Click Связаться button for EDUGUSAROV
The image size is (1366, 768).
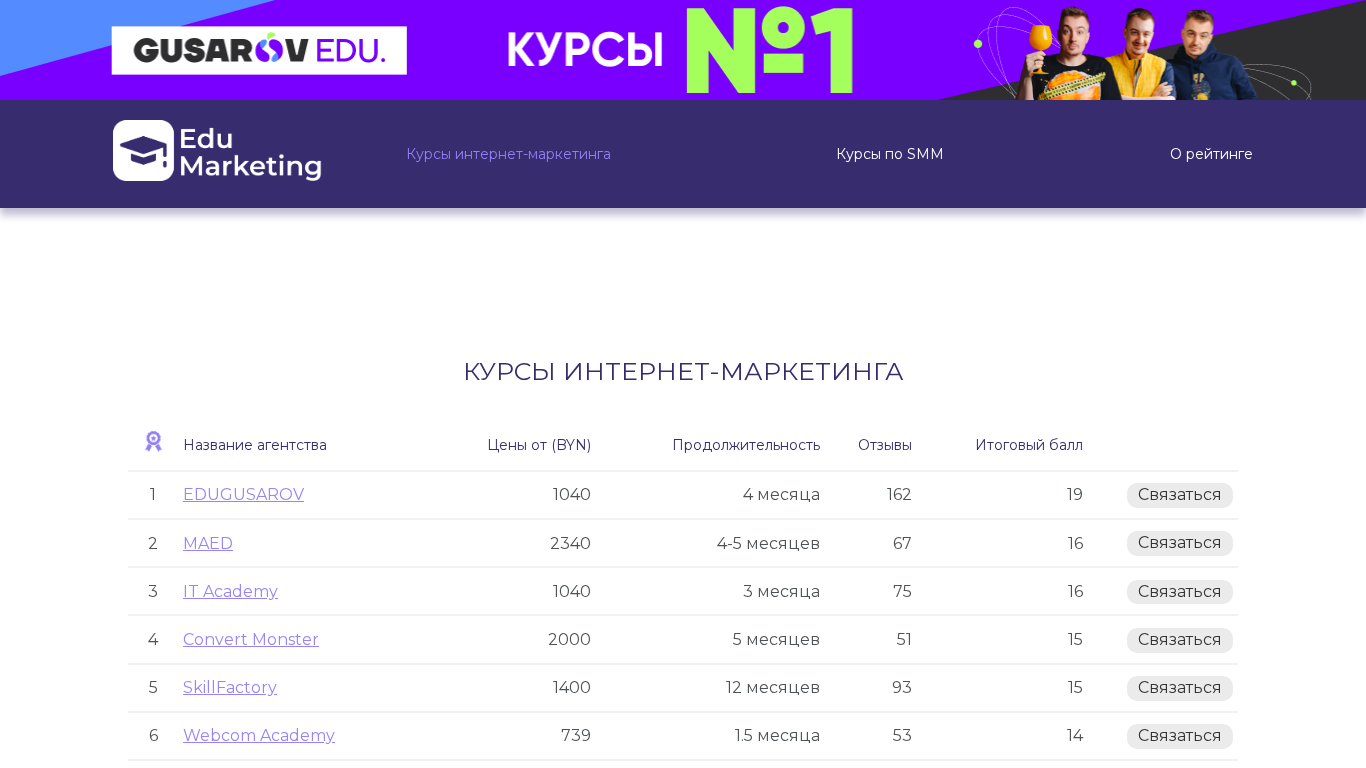(x=1180, y=495)
